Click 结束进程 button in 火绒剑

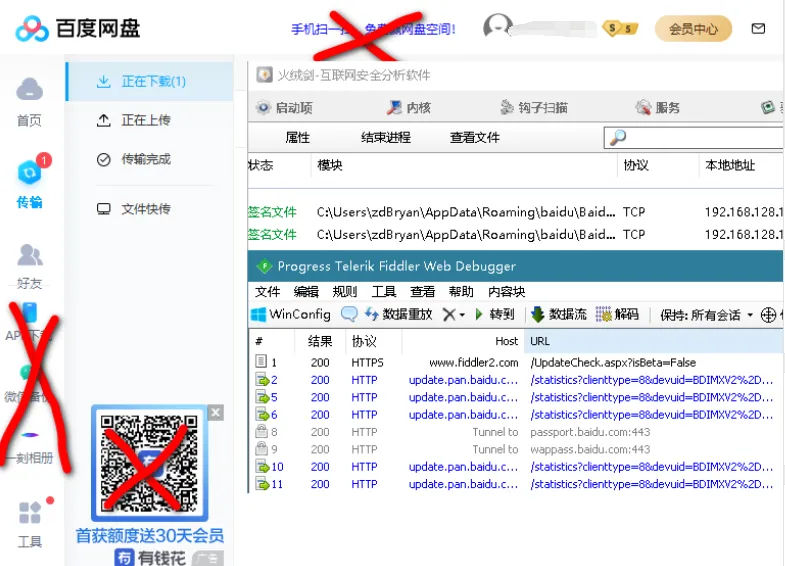pyautogui.click(x=385, y=137)
